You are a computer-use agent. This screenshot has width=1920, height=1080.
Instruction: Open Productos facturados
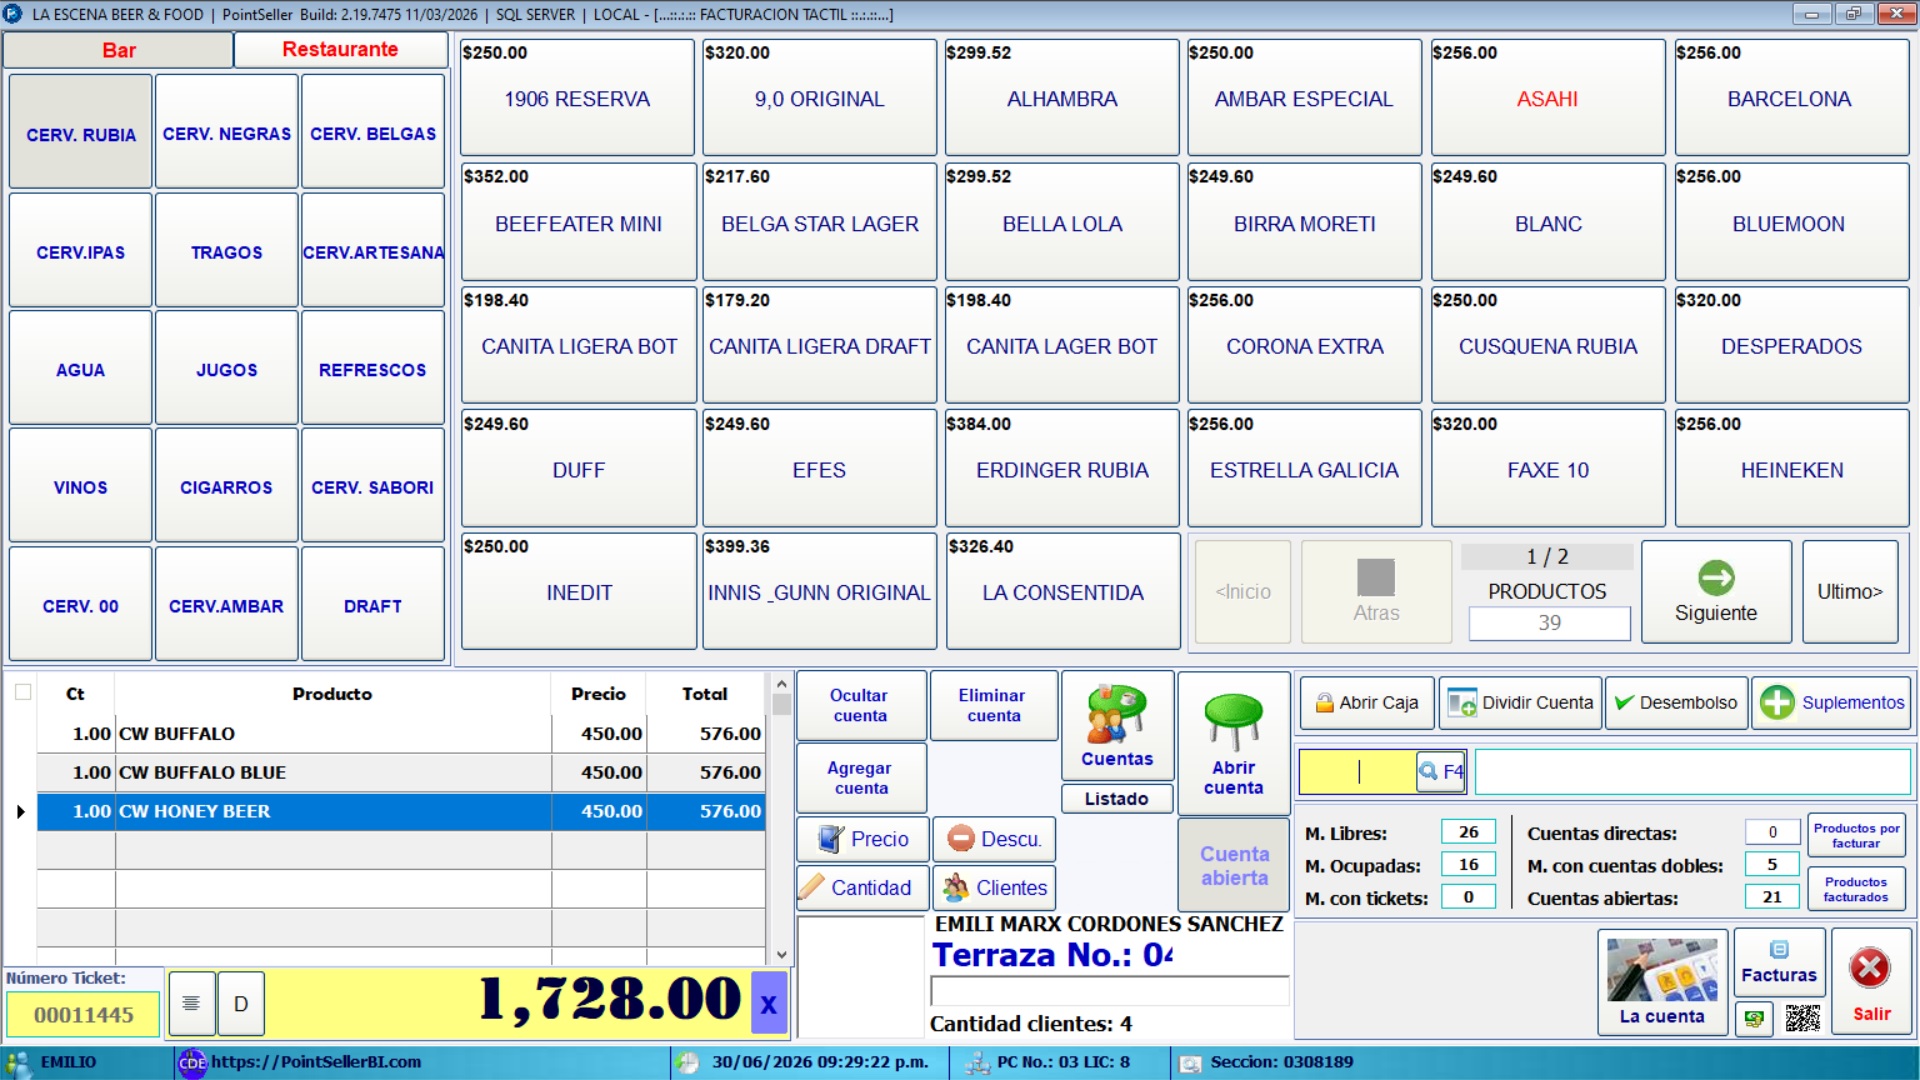[1856, 889]
